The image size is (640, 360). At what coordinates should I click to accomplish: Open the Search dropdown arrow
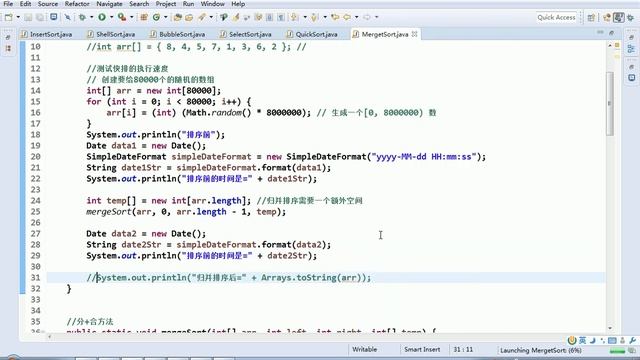click(x=211, y=17)
